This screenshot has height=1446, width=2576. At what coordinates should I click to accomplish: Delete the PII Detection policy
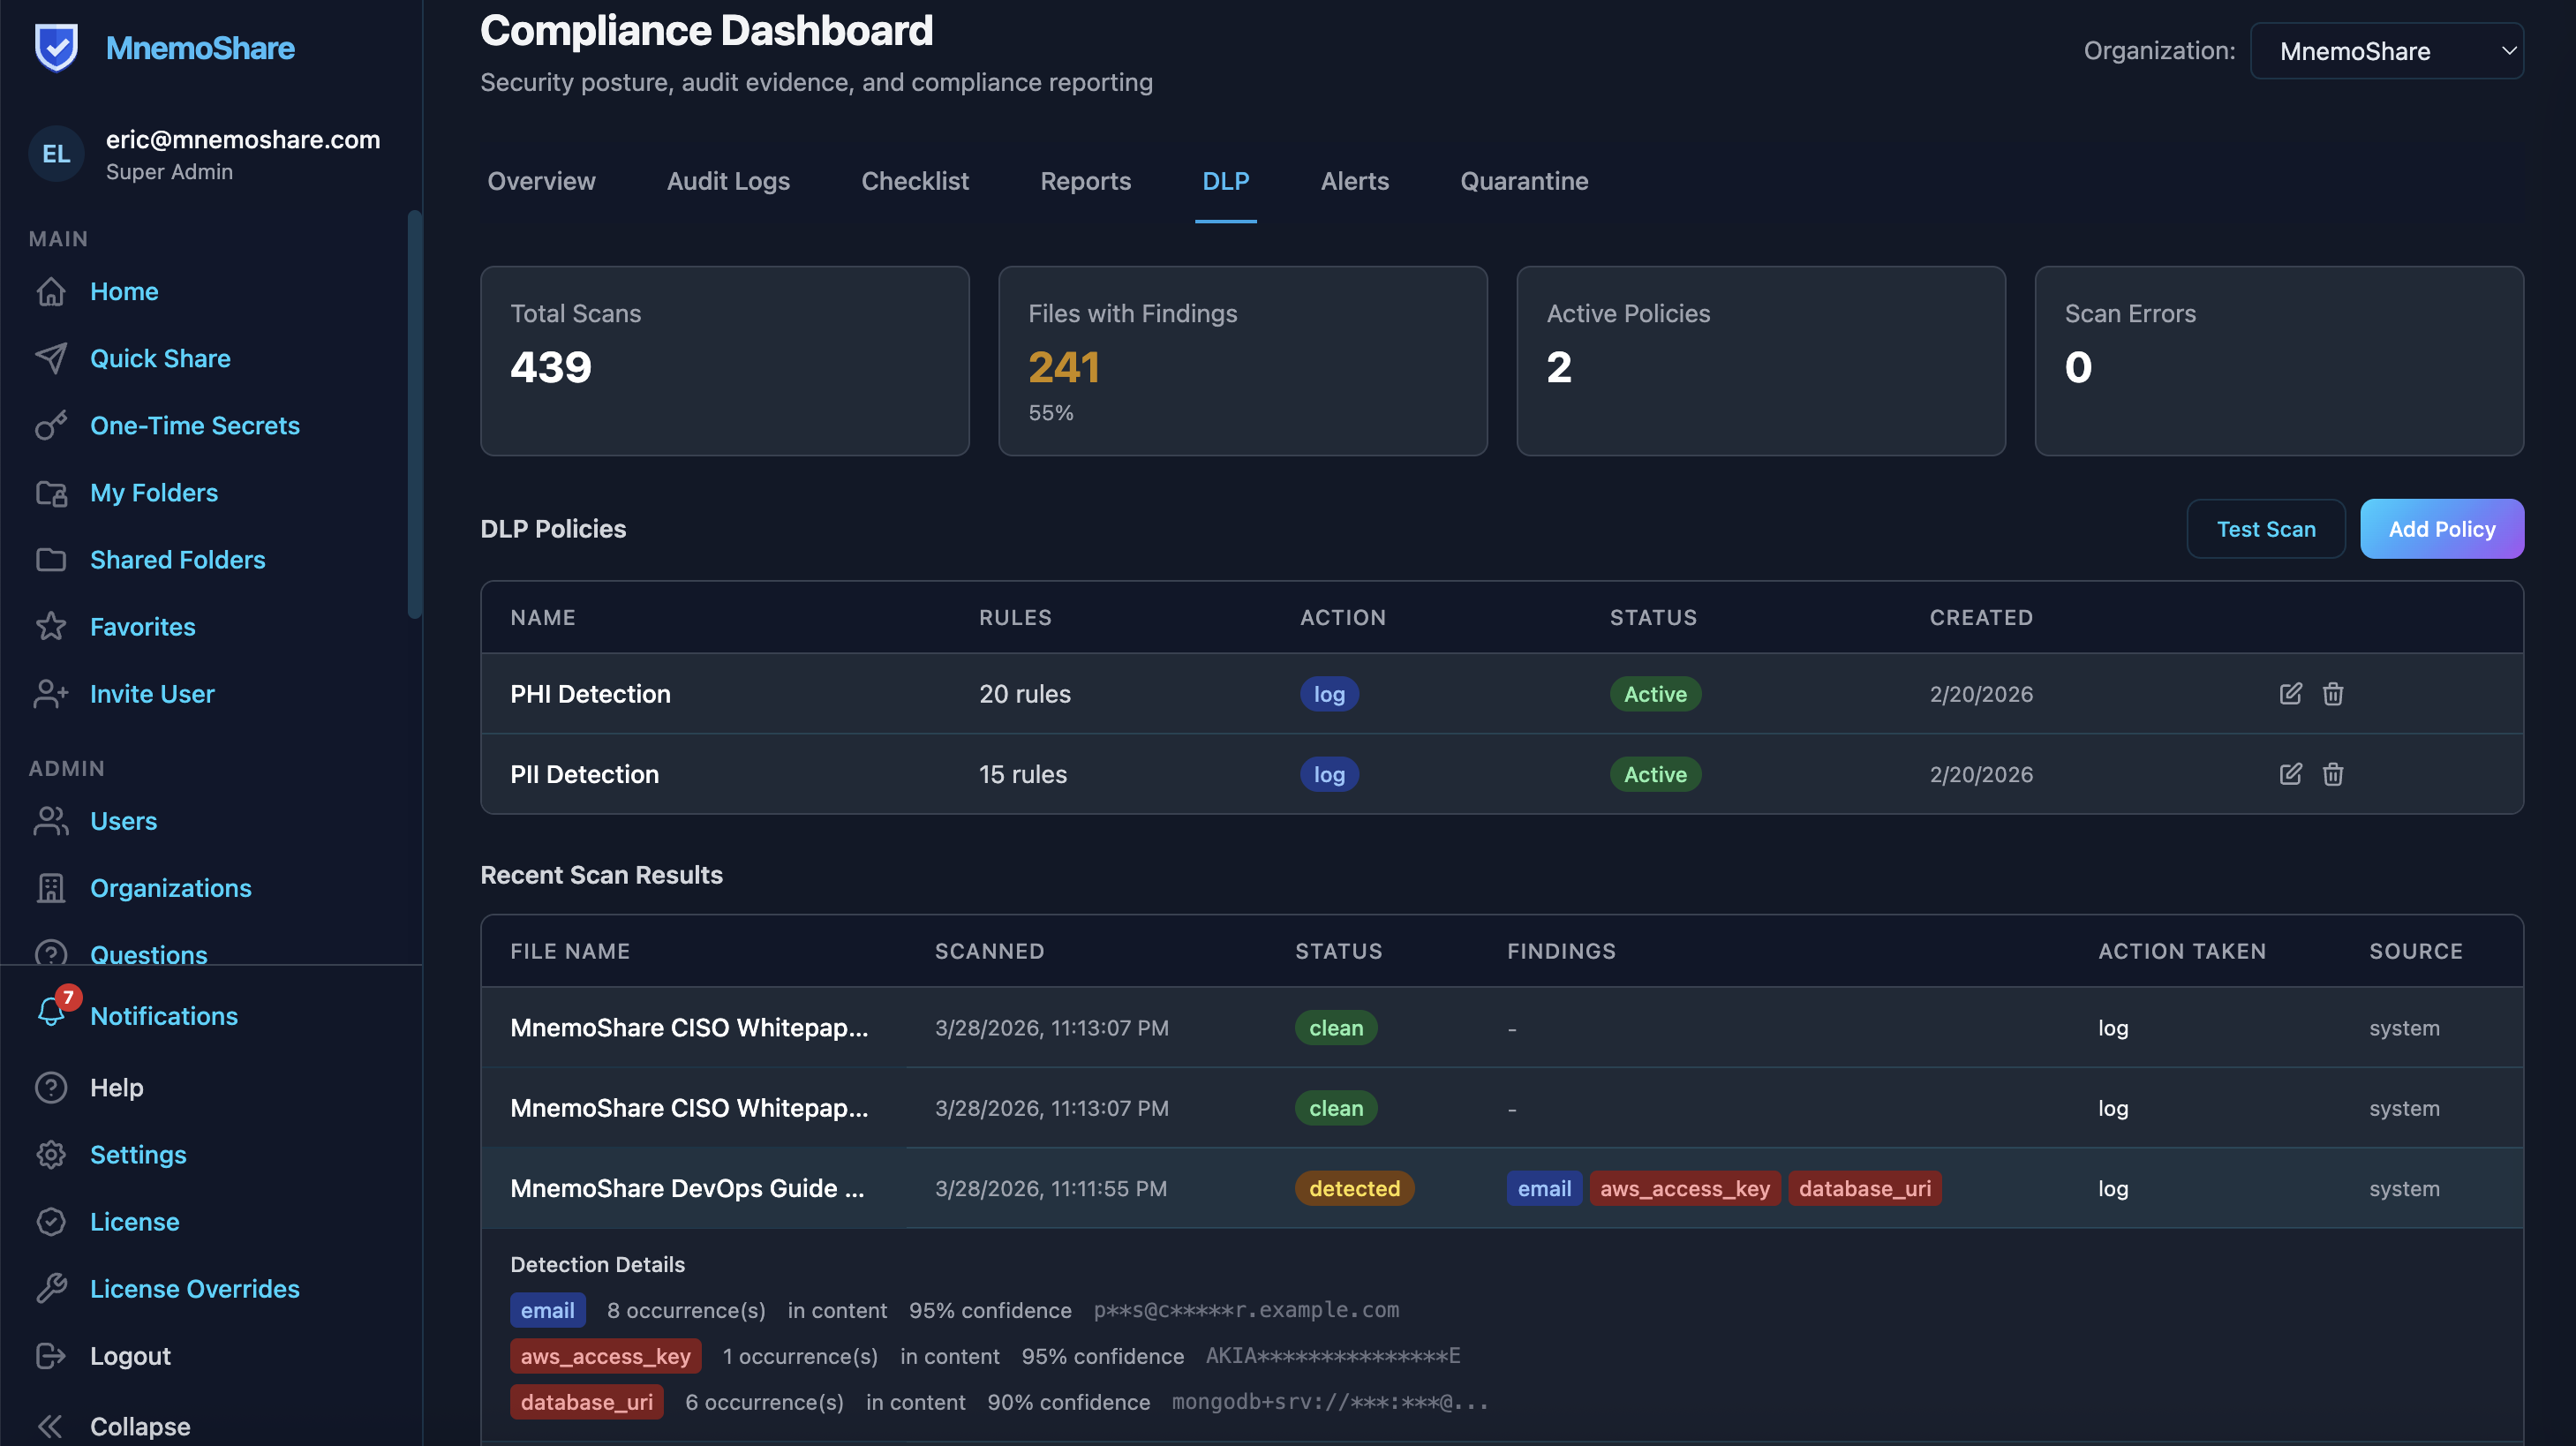2332,774
